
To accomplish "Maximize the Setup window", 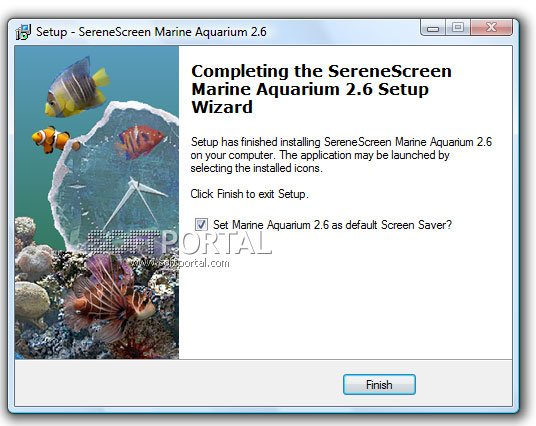I will [x=458, y=28].
